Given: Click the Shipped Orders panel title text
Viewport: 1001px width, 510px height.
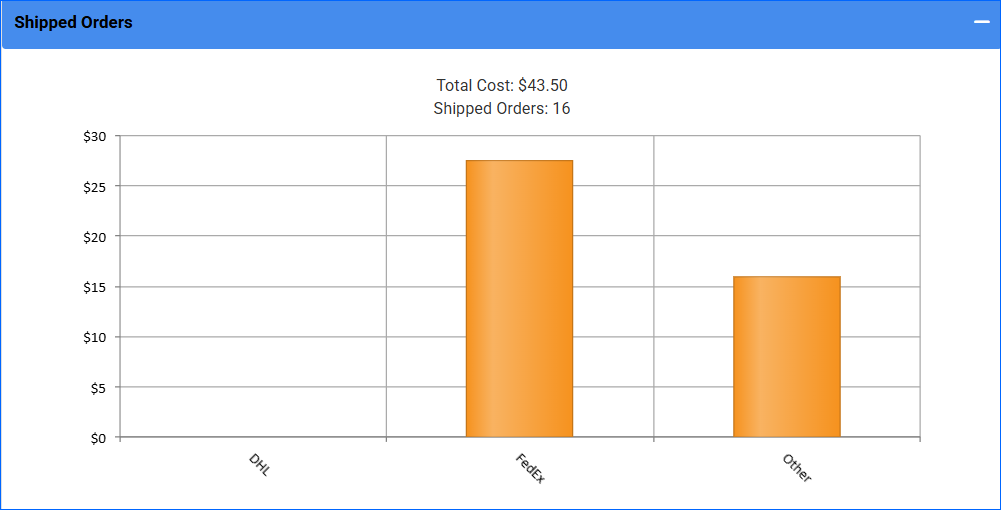Looking at the screenshot, I should (x=73, y=22).
